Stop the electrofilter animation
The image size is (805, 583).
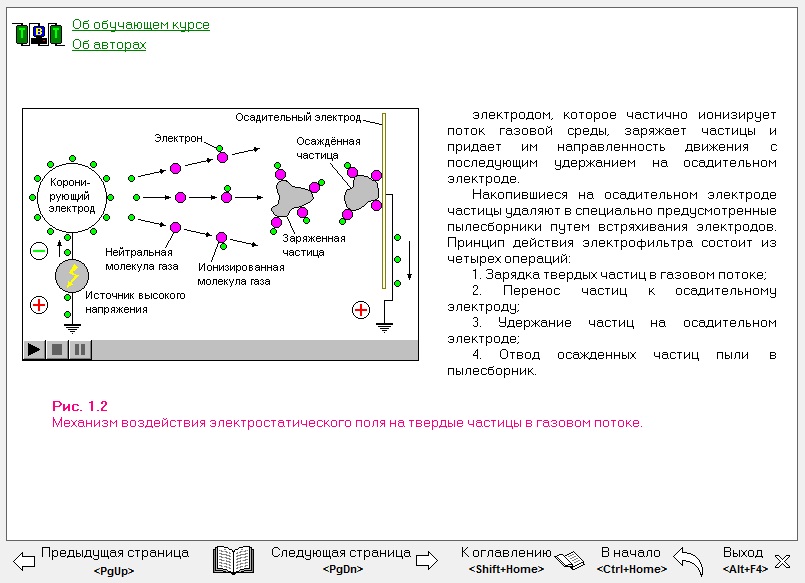point(57,349)
